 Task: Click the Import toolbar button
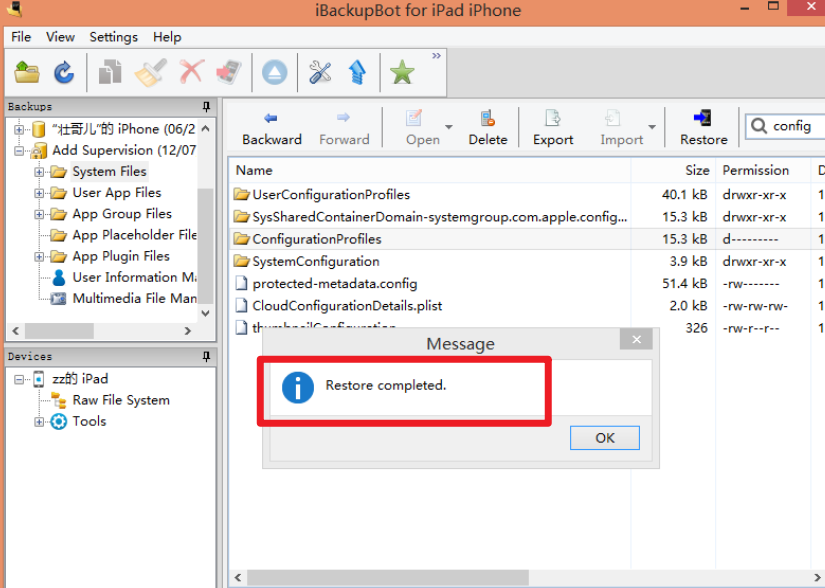coord(622,128)
